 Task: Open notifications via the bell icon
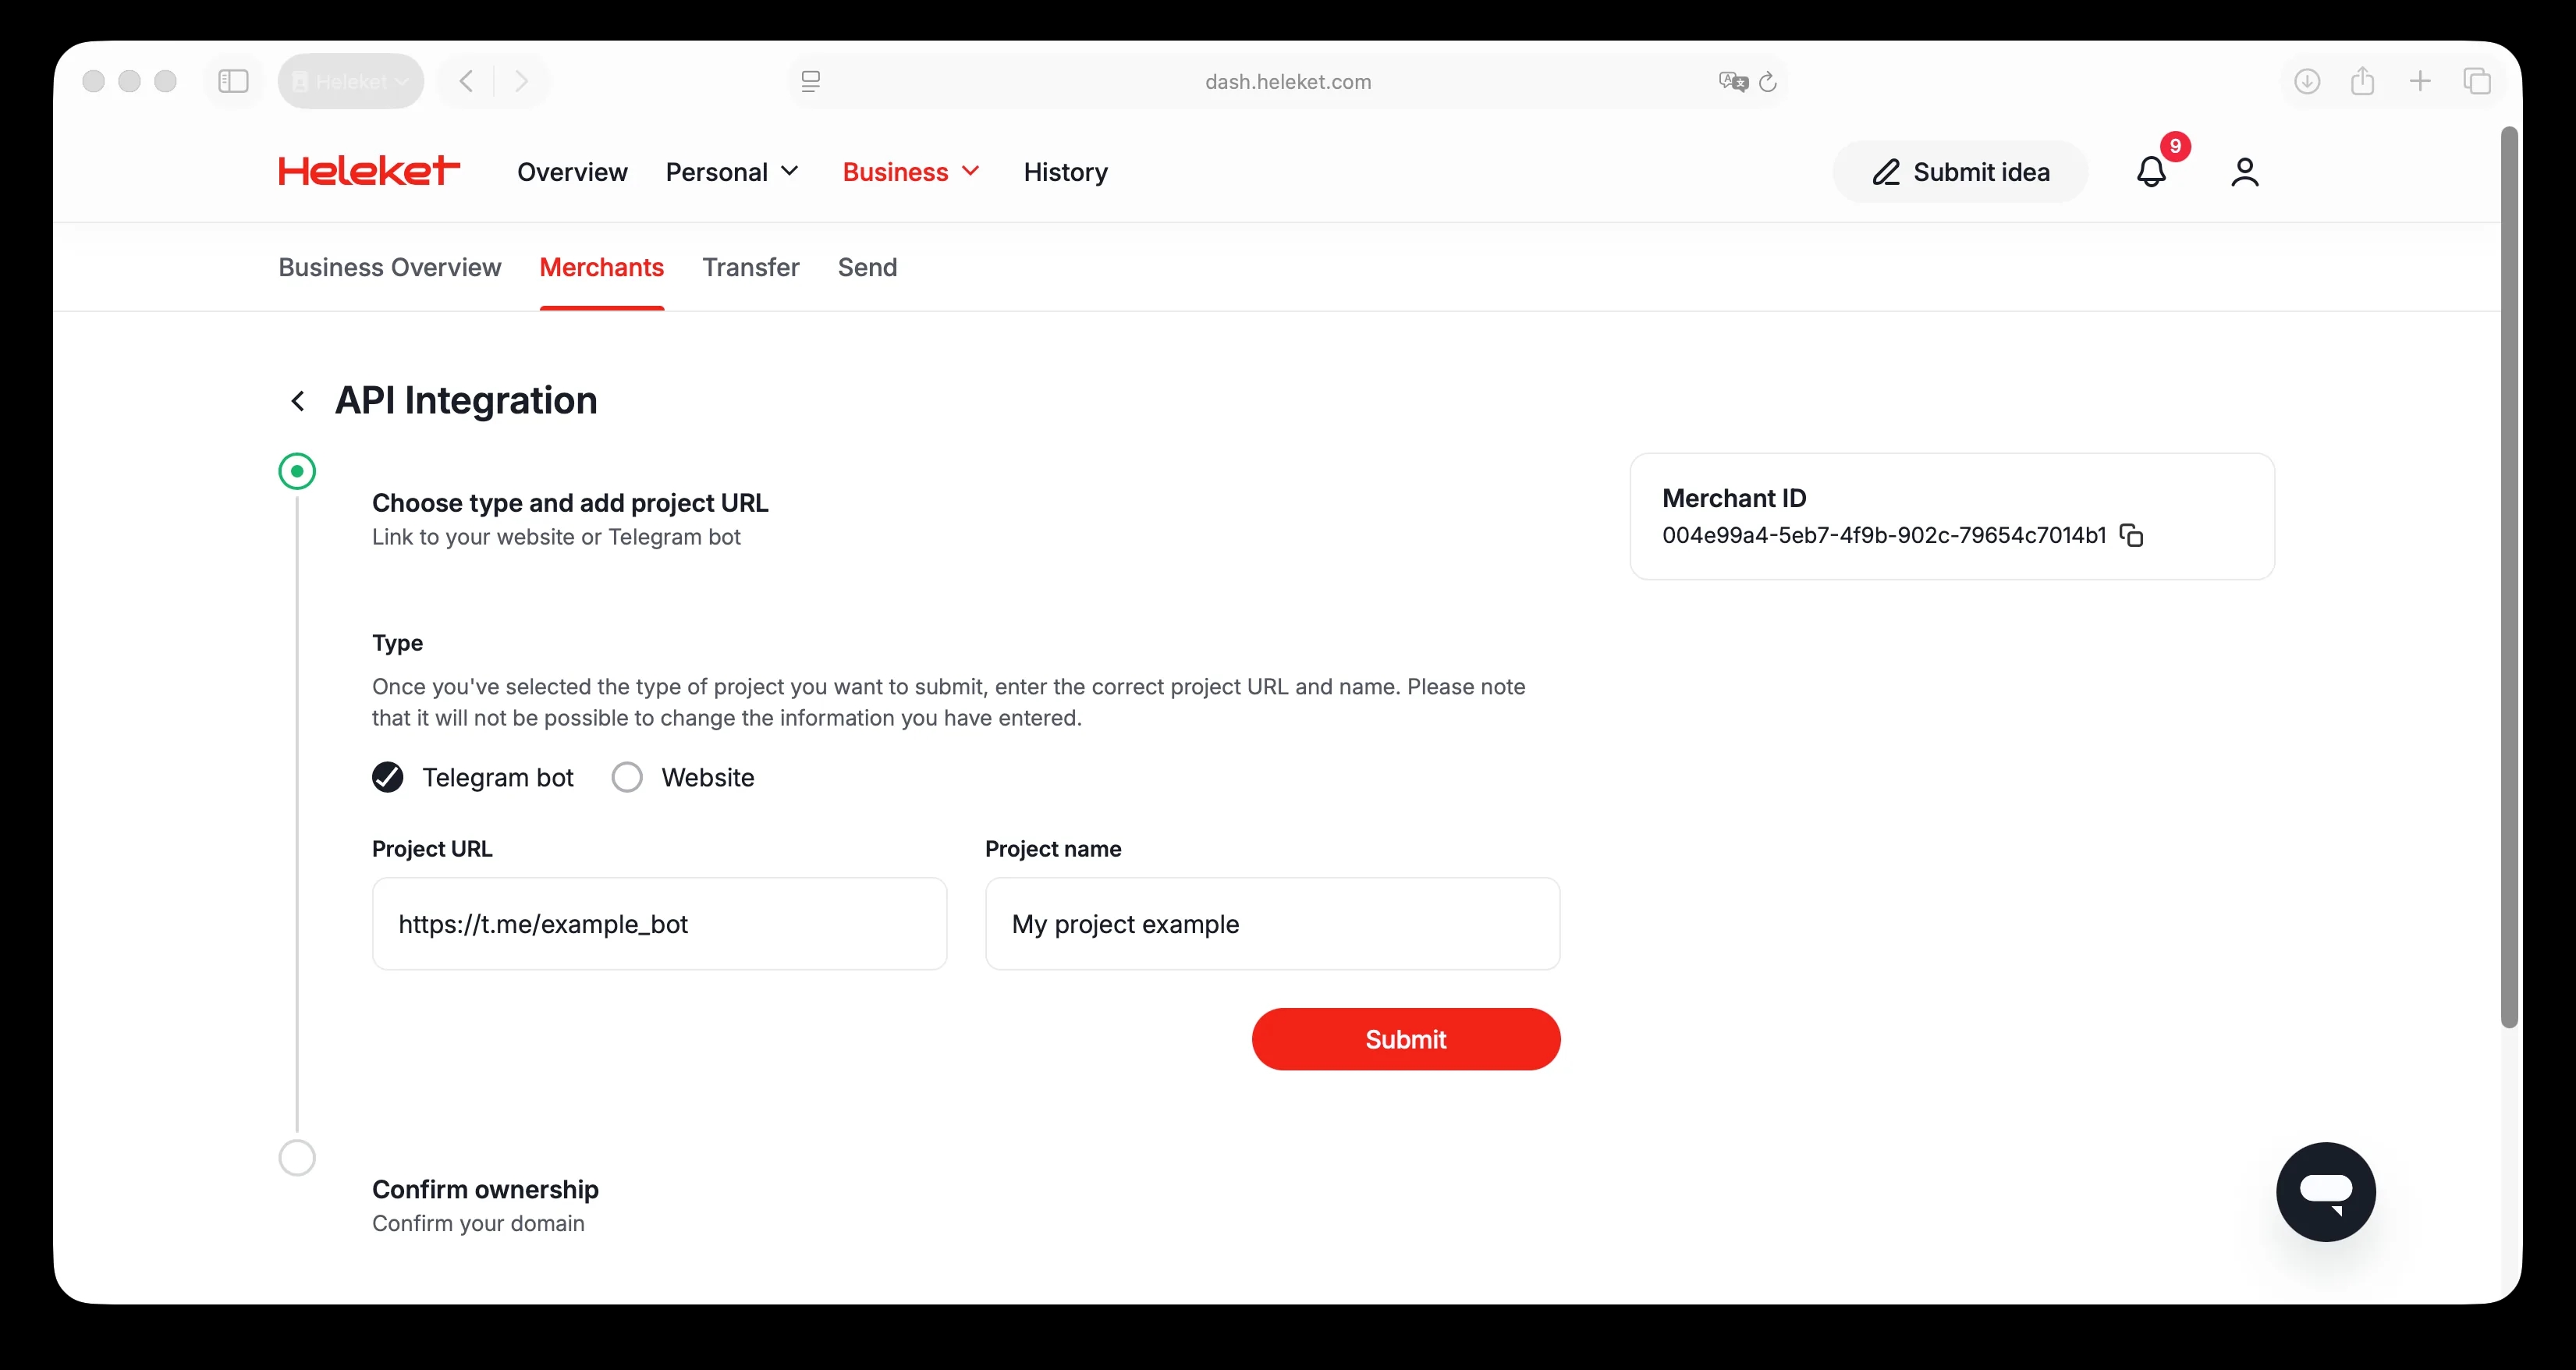[x=2150, y=172]
